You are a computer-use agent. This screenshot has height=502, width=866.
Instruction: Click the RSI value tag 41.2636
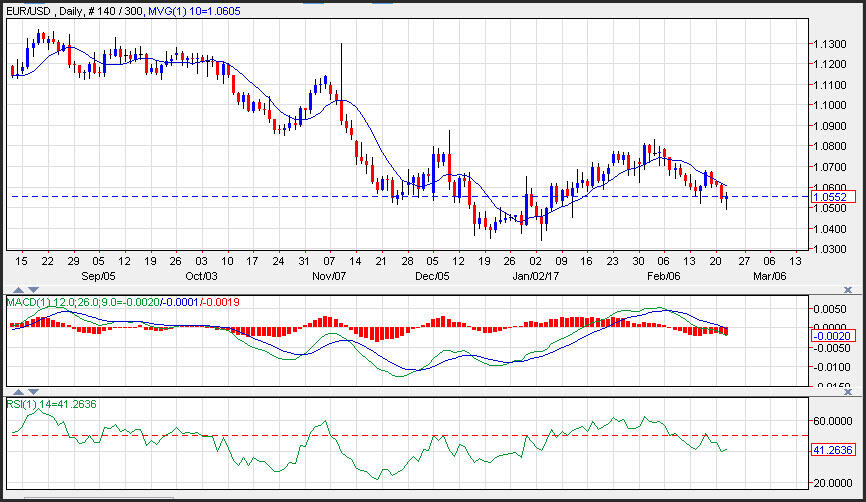(x=831, y=451)
